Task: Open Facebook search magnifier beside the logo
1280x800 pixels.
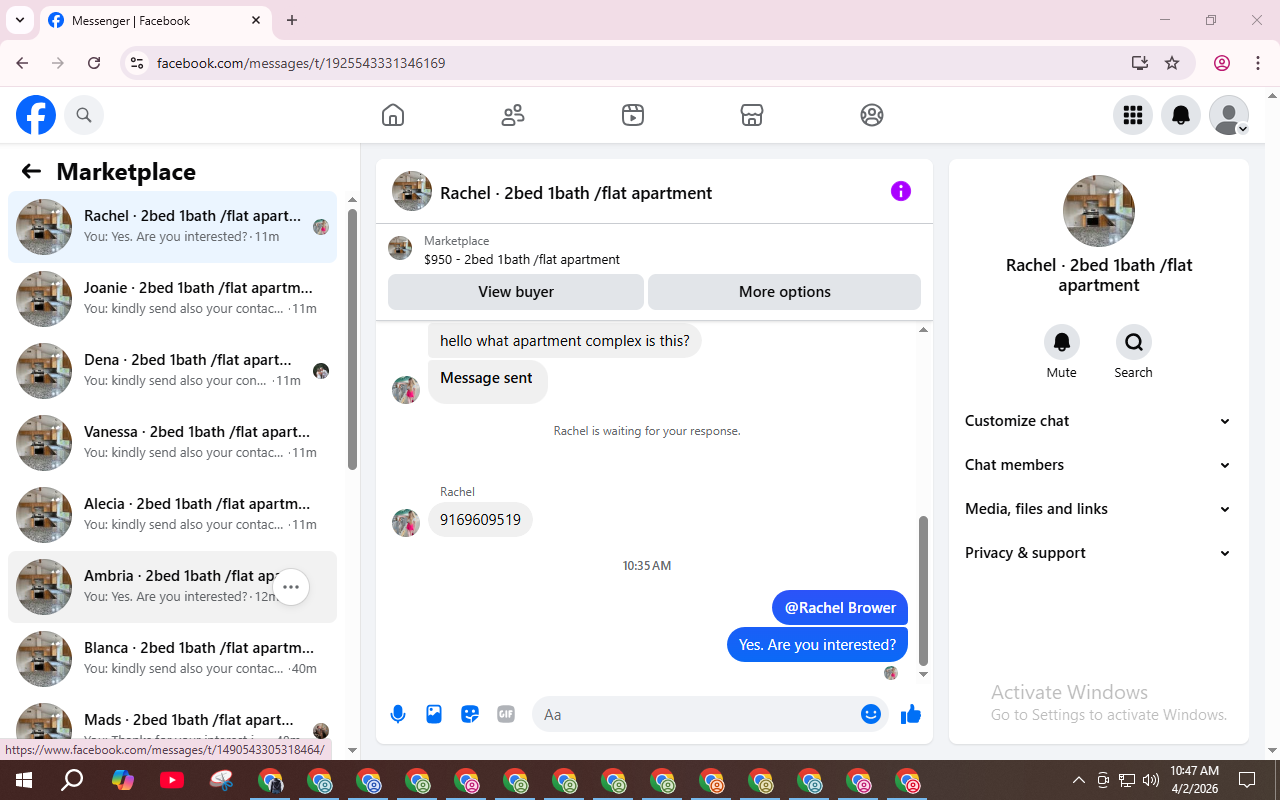Action: click(84, 115)
